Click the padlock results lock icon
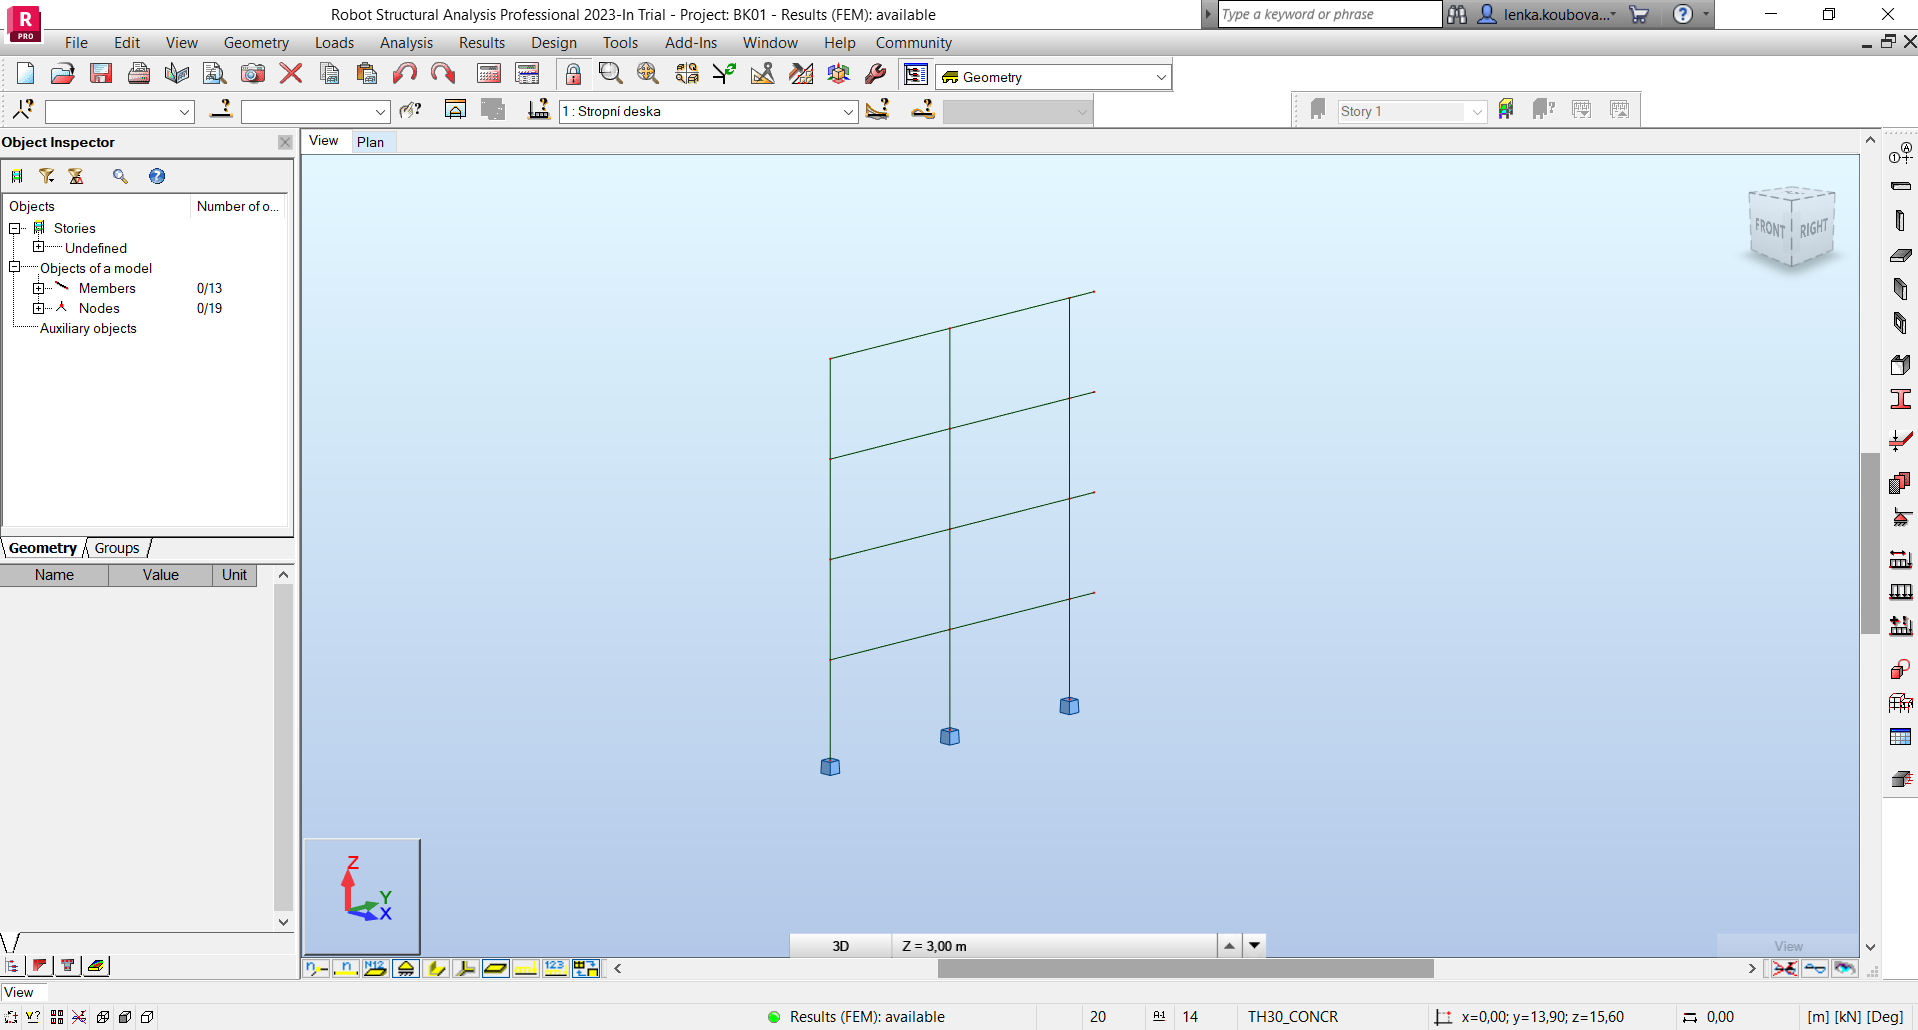 [573, 74]
